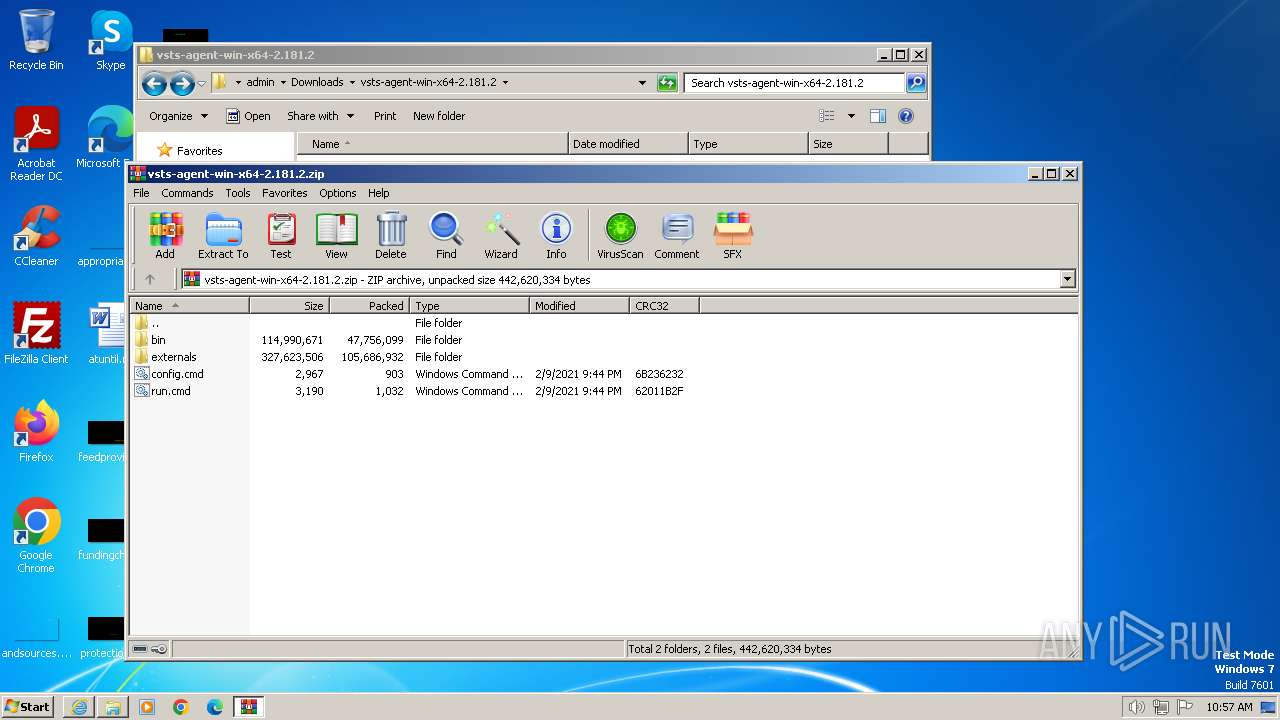Screen dimensions: 1280x720
Task: Click Back arrow in Explorer window
Action: coord(154,83)
